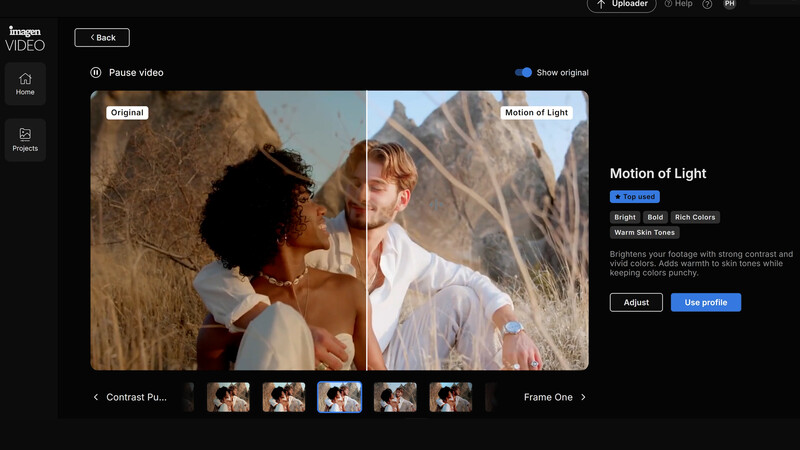The image size is (800, 450).
Task: Click the profile description paragraph
Action: coord(702,263)
